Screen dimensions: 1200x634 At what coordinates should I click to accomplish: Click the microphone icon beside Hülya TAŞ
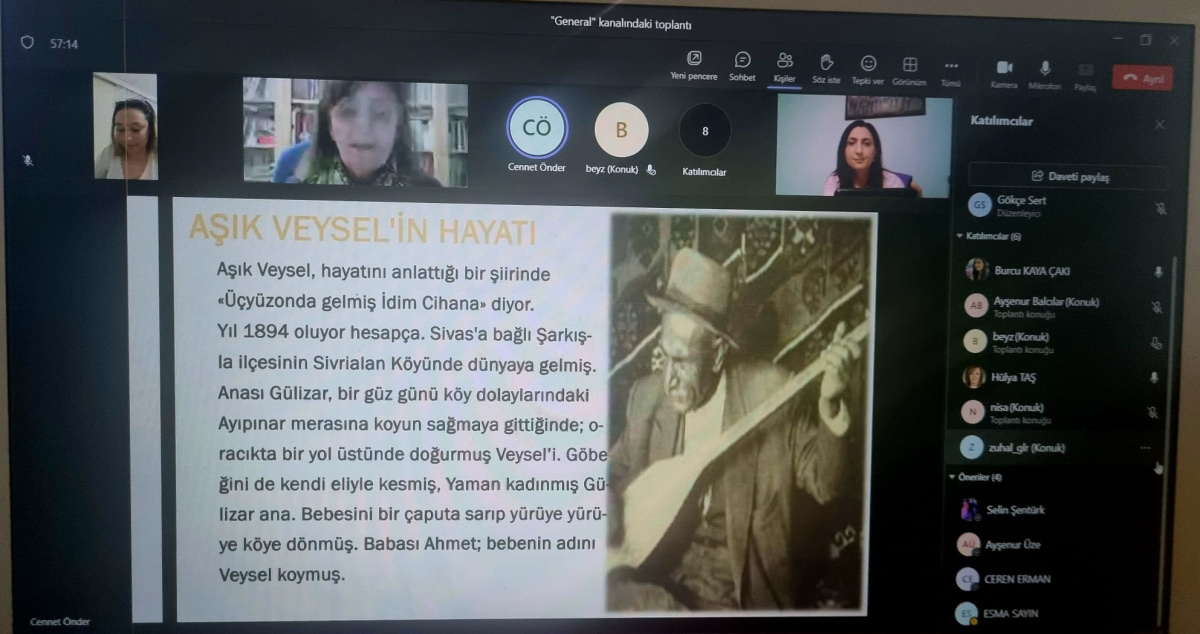[1154, 377]
